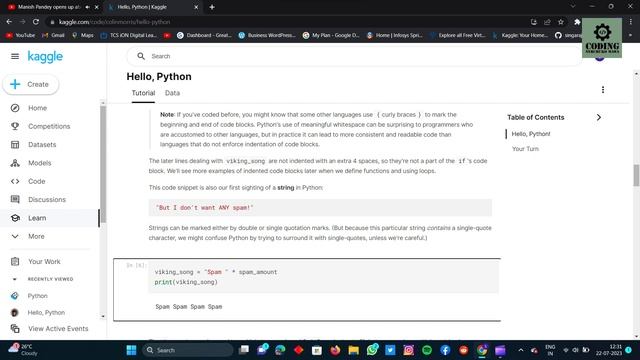The width and height of the screenshot is (640, 360).
Task: Open WhatsApp from the taskbar
Action: [372, 350]
